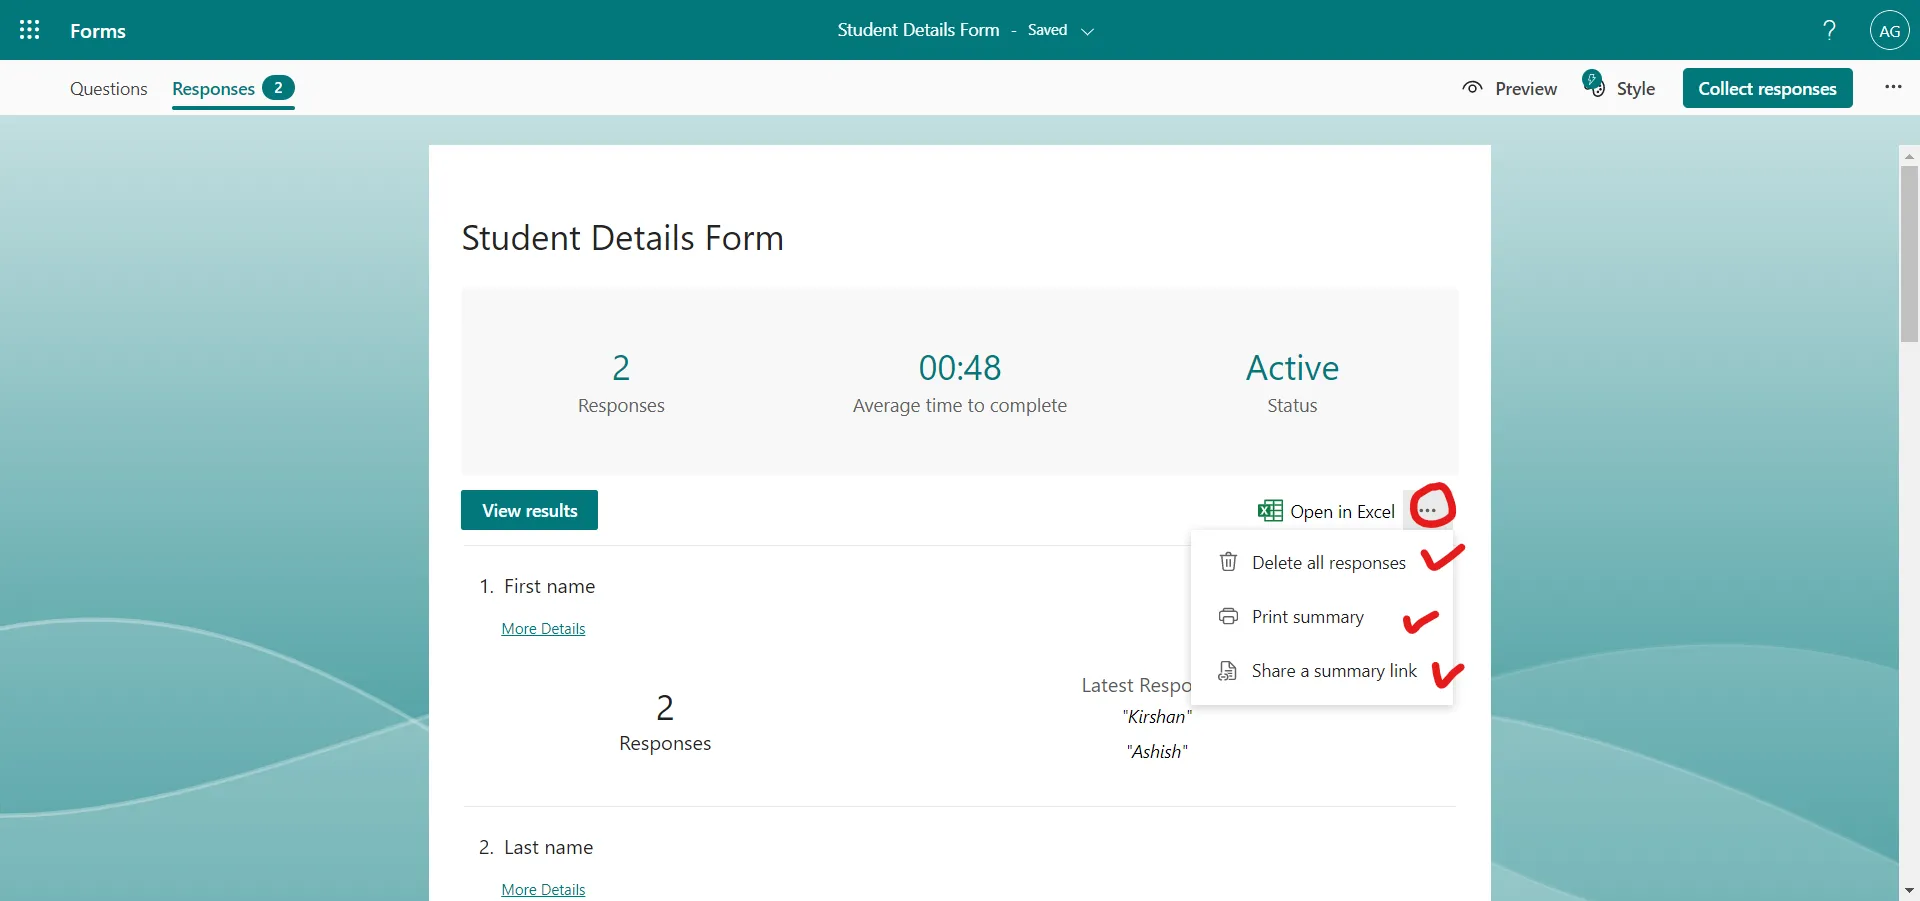The height and width of the screenshot is (901, 1920).
Task: Click the Student Details Form title in header
Action: (x=918, y=30)
